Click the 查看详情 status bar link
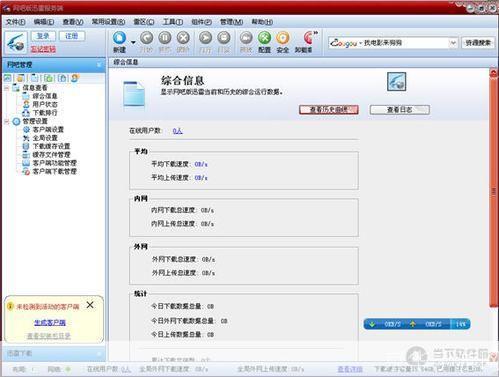Image resolution: width=499 pixels, height=377 pixels. pos(350,369)
